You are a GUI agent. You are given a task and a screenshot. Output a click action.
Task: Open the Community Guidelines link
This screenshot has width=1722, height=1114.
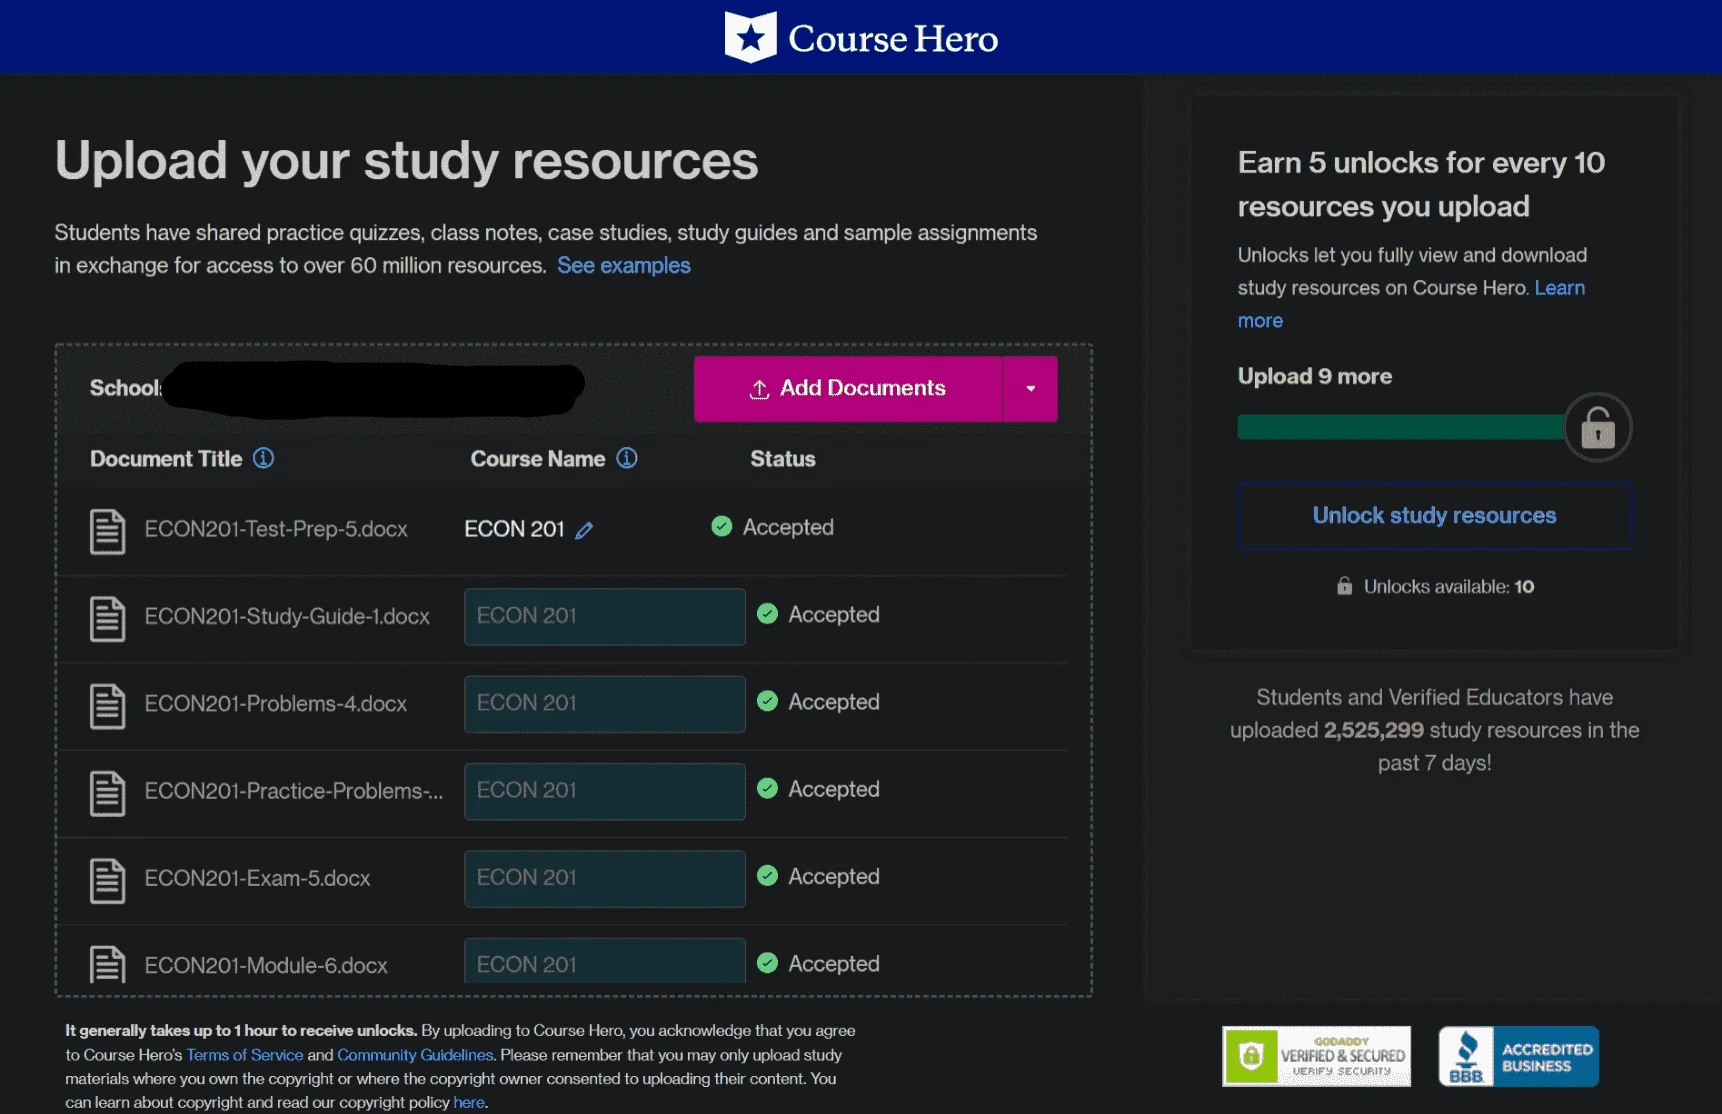pos(415,1055)
